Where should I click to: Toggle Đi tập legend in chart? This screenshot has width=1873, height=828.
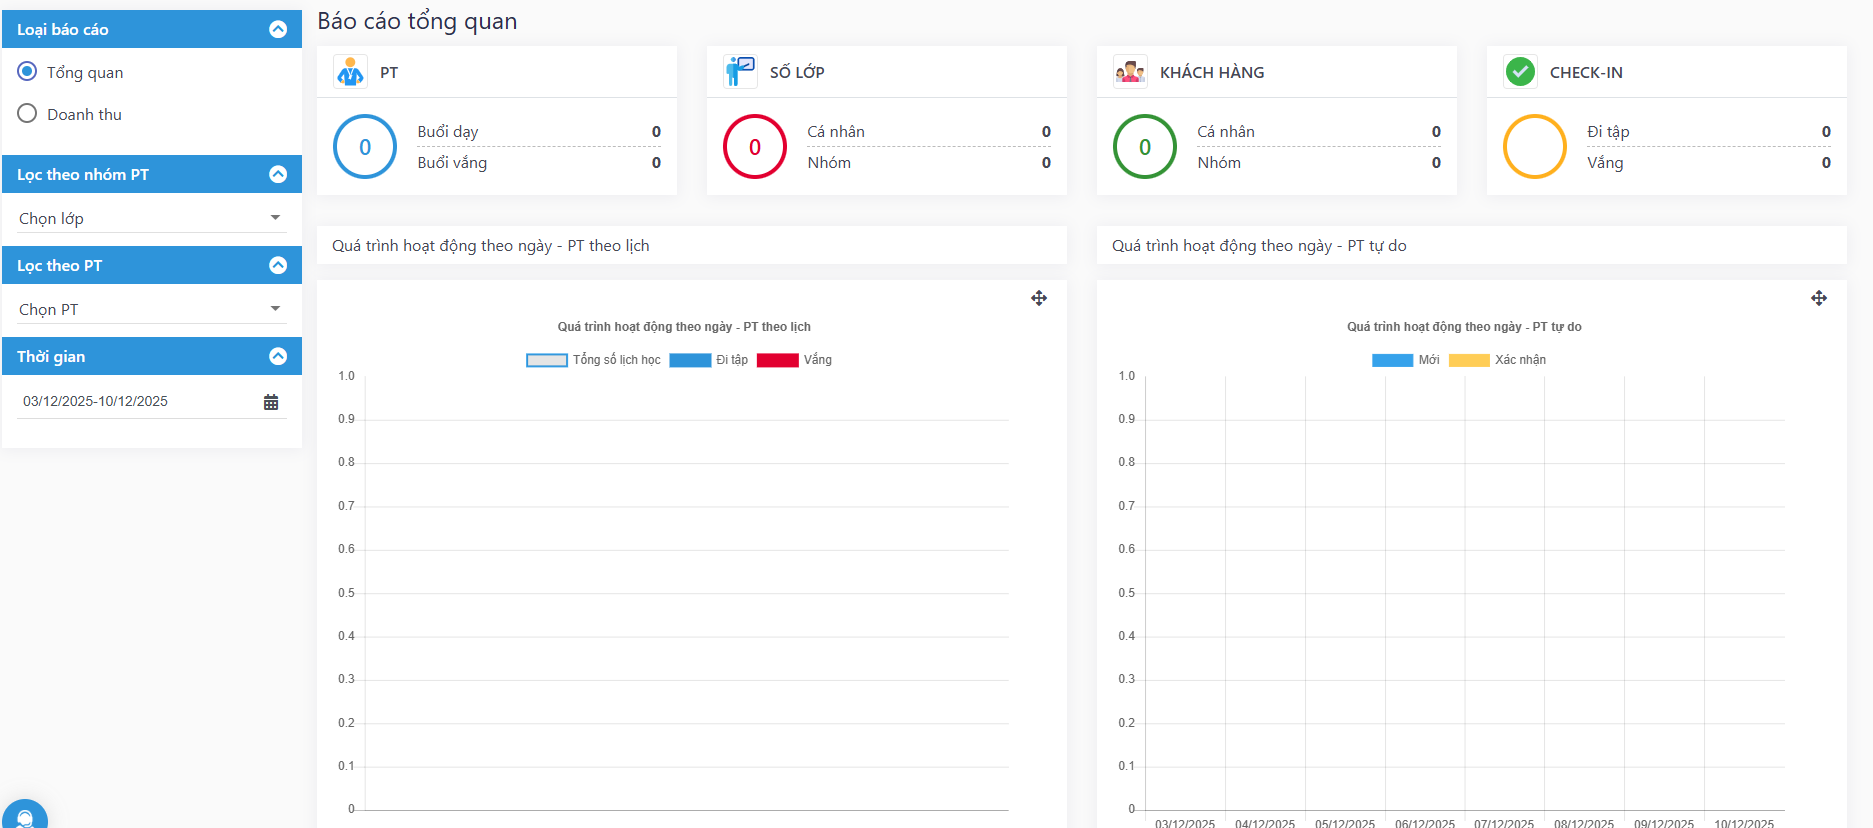click(709, 360)
